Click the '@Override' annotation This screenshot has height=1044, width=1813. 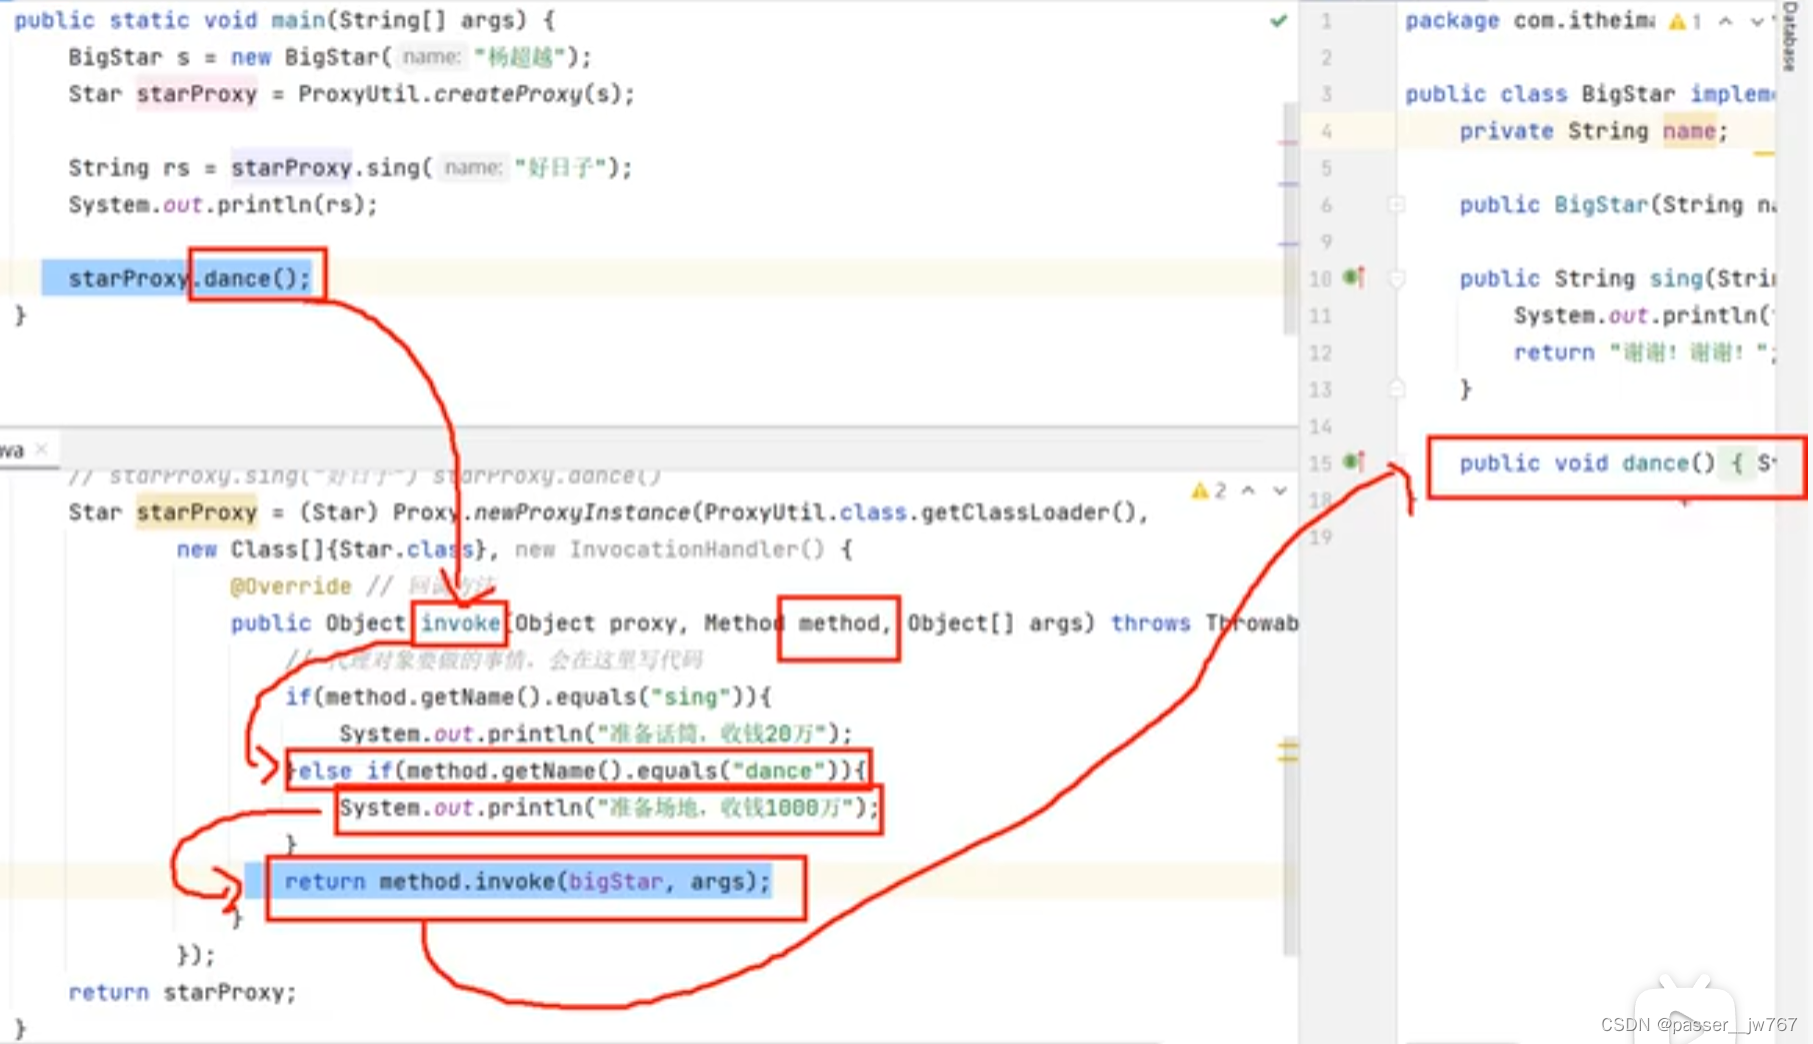coord(291,586)
